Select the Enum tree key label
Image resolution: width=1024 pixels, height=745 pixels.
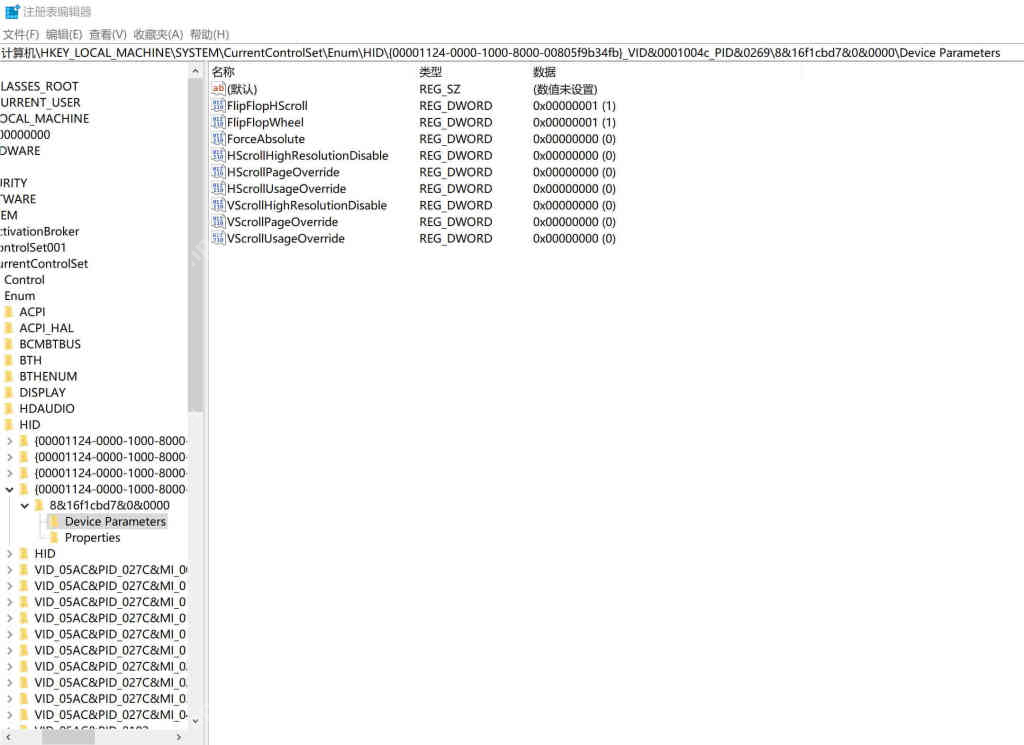20,296
